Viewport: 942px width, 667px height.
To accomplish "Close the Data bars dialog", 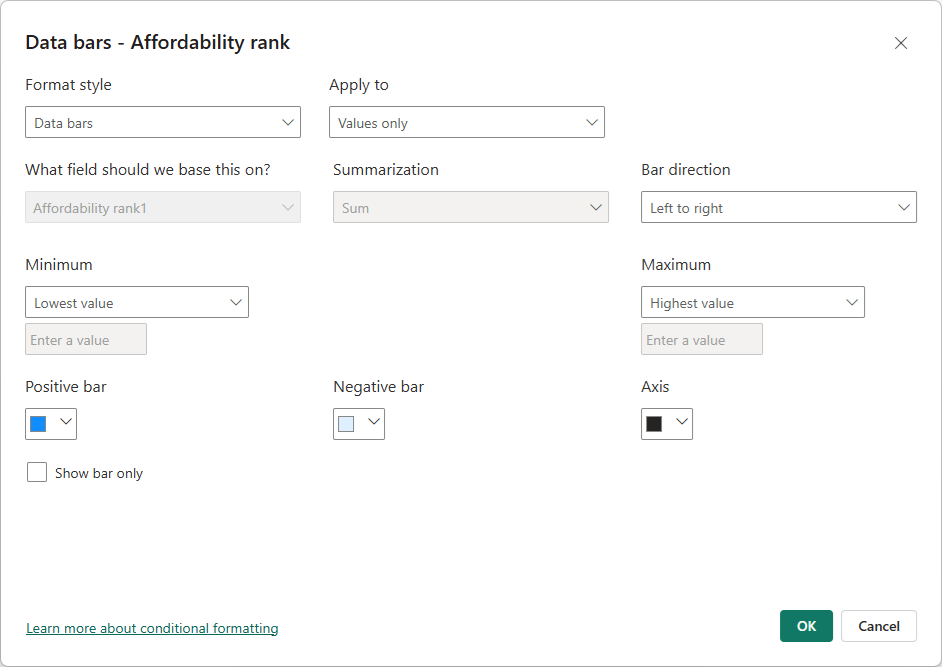I will click(901, 43).
